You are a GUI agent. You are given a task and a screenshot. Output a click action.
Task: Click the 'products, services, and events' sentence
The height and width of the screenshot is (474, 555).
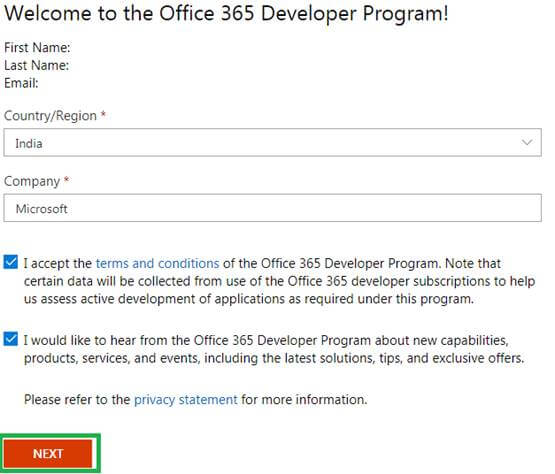(x=274, y=358)
